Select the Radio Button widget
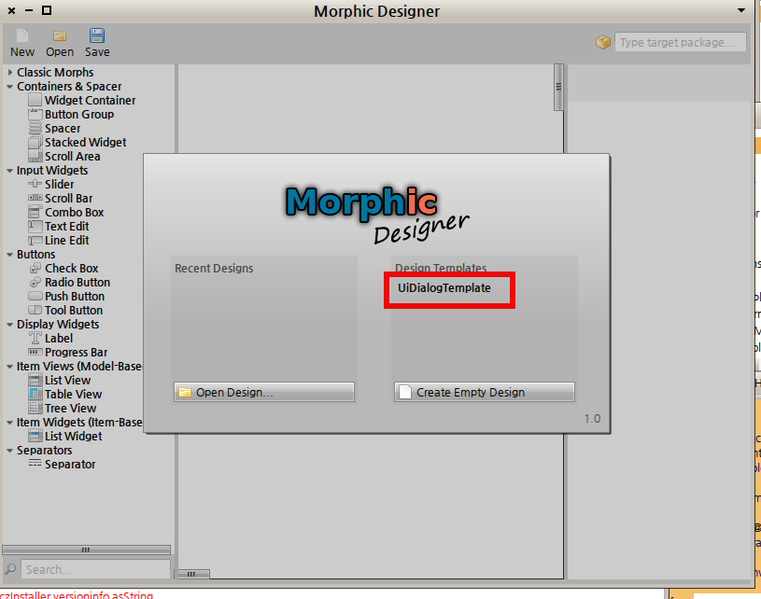The width and height of the screenshot is (761, 599). click(76, 282)
